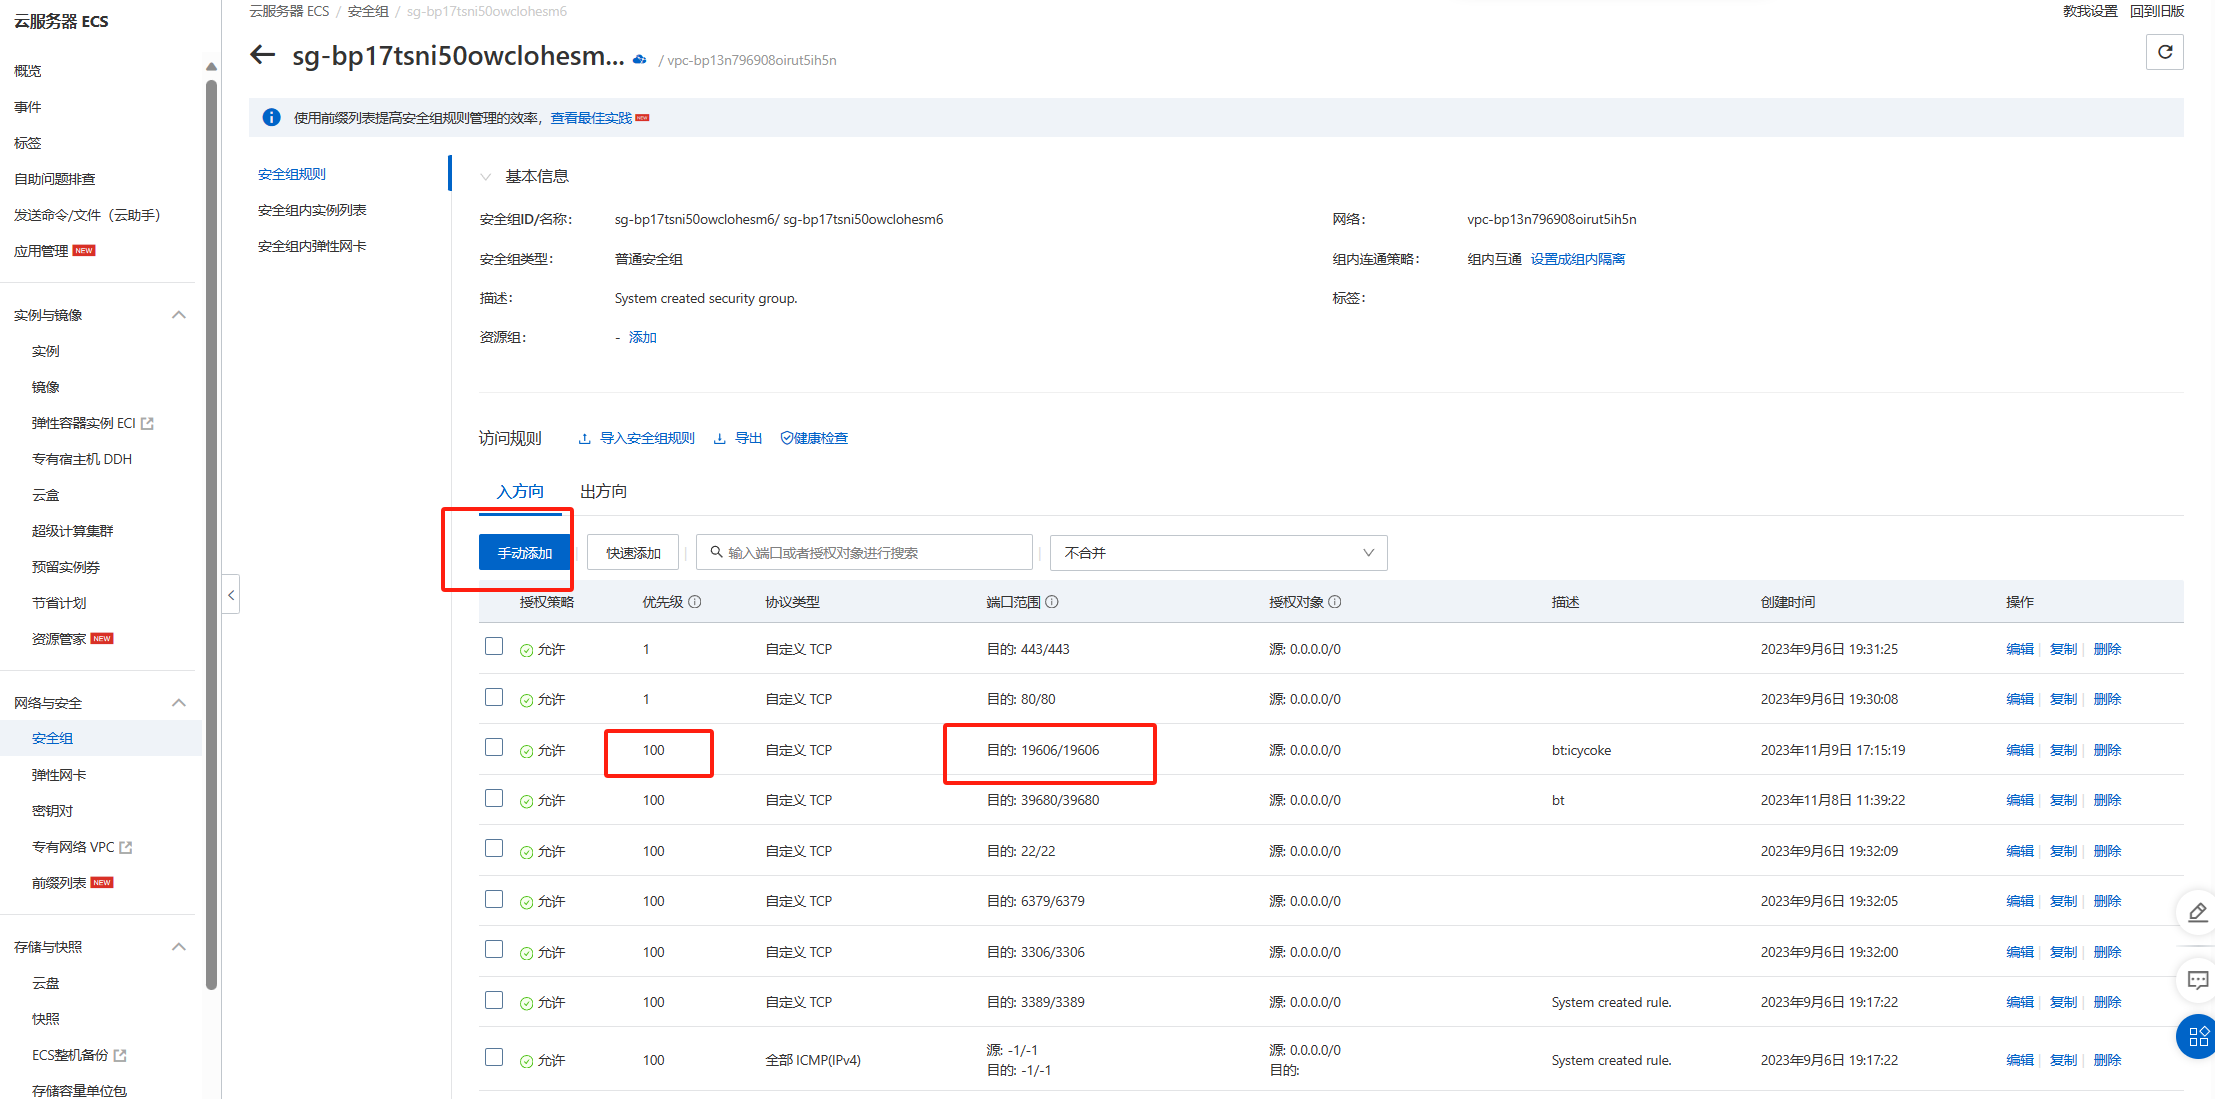Screen dimensions: 2215x1099
Task: Click the floating chat feedback icon on right edge
Action: pos(2197,980)
